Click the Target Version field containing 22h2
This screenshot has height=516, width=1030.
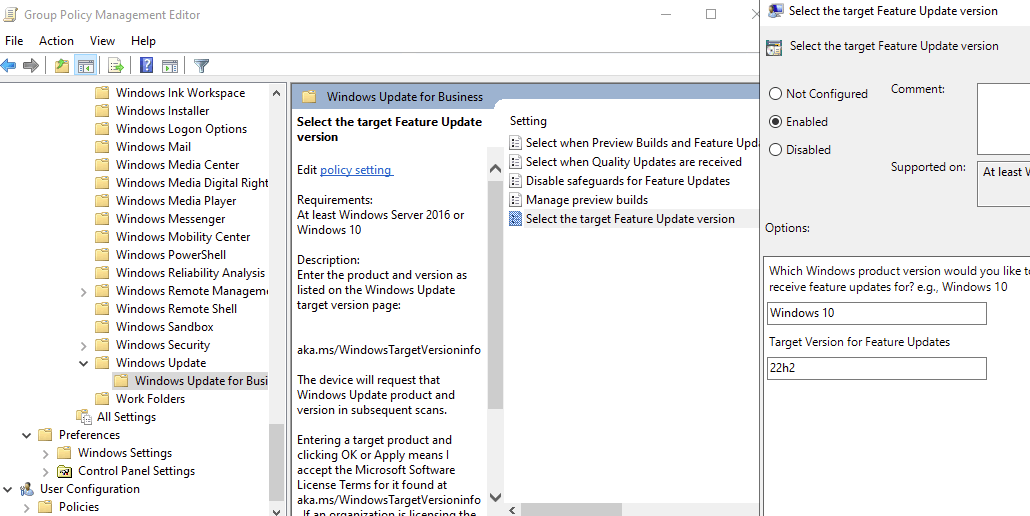[x=876, y=368]
